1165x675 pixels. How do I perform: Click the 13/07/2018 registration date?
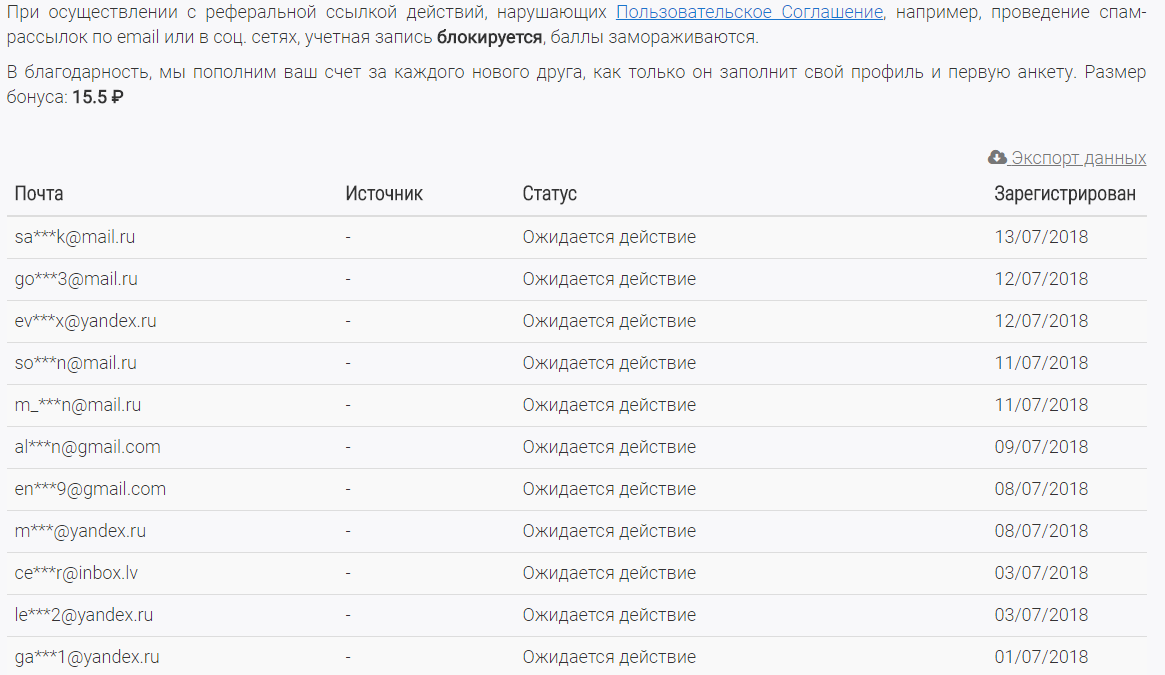click(1041, 237)
